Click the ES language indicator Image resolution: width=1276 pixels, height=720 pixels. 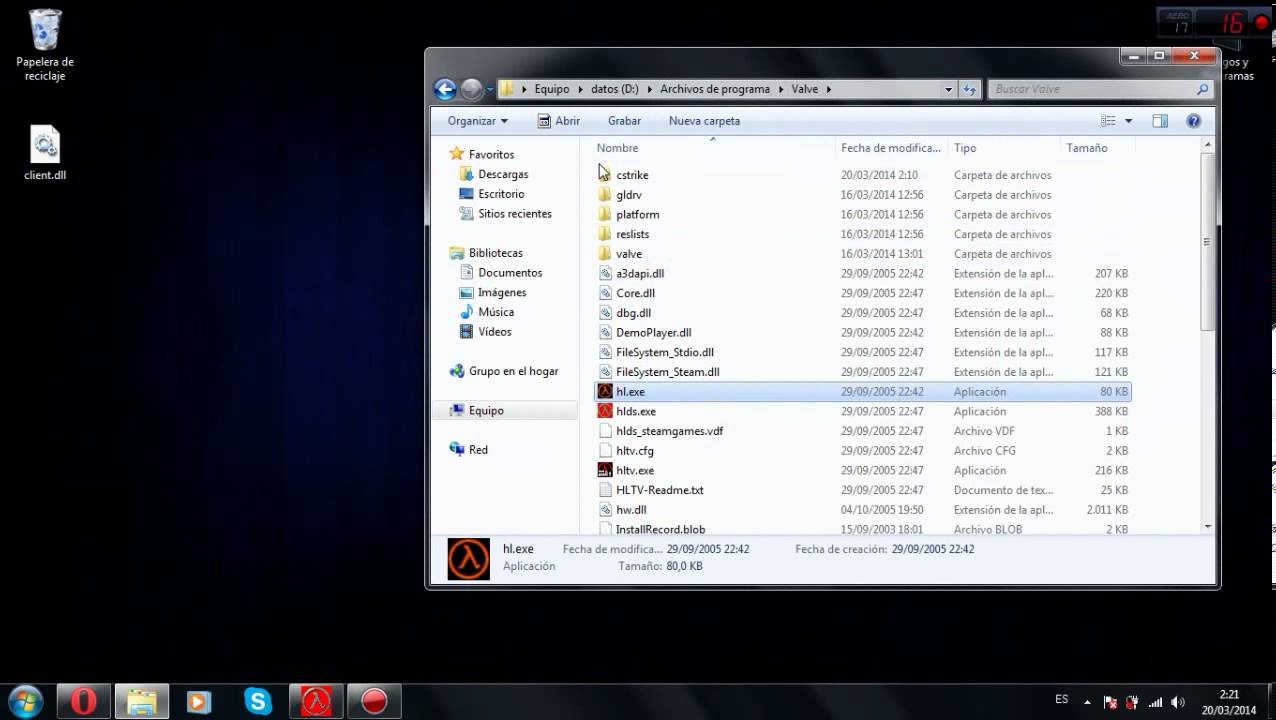[x=1061, y=699]
